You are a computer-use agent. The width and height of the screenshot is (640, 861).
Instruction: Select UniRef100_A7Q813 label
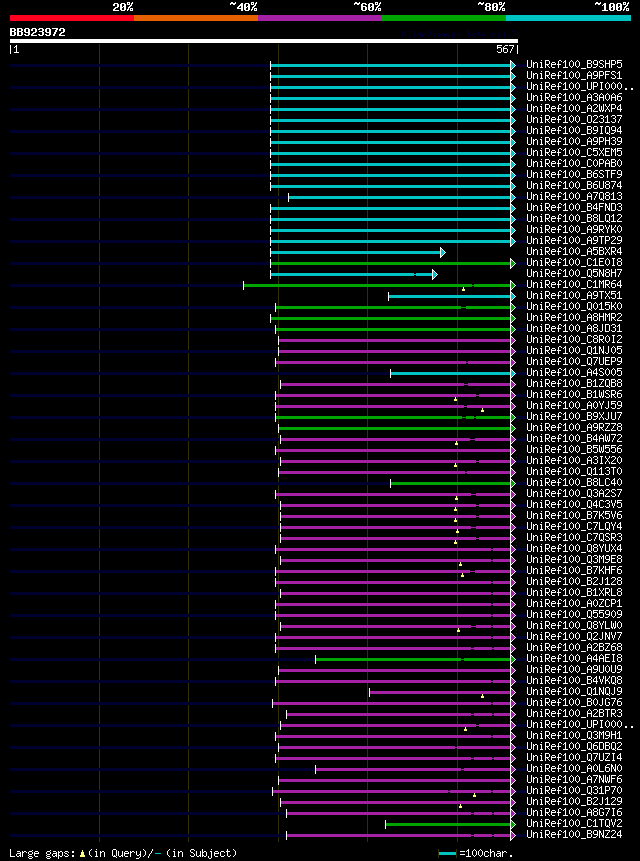[x=574, y=197]
